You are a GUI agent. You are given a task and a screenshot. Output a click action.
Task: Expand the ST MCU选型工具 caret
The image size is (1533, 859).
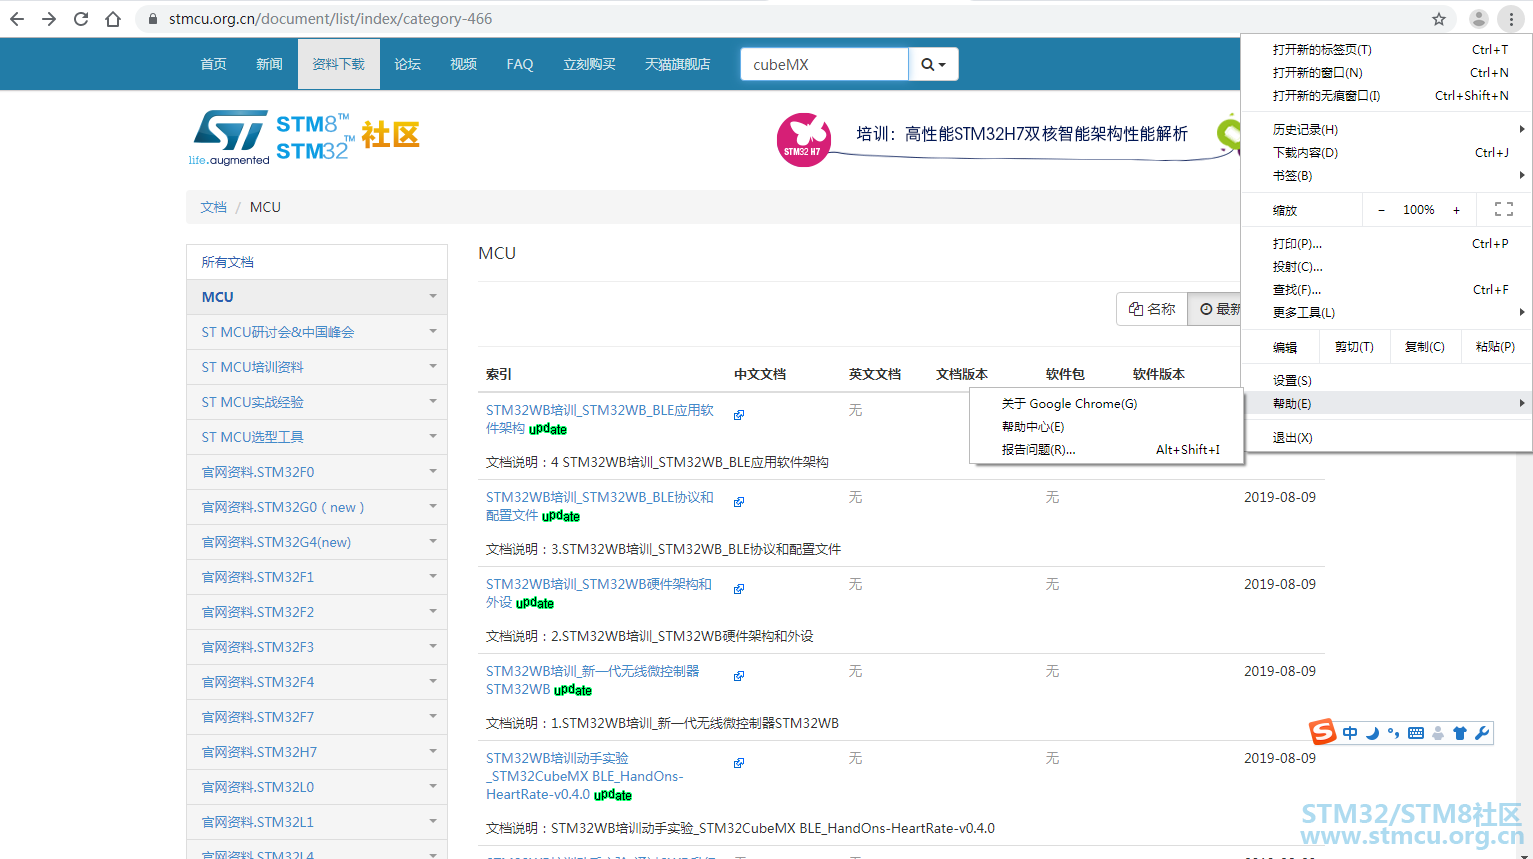[x=433, y=436]
